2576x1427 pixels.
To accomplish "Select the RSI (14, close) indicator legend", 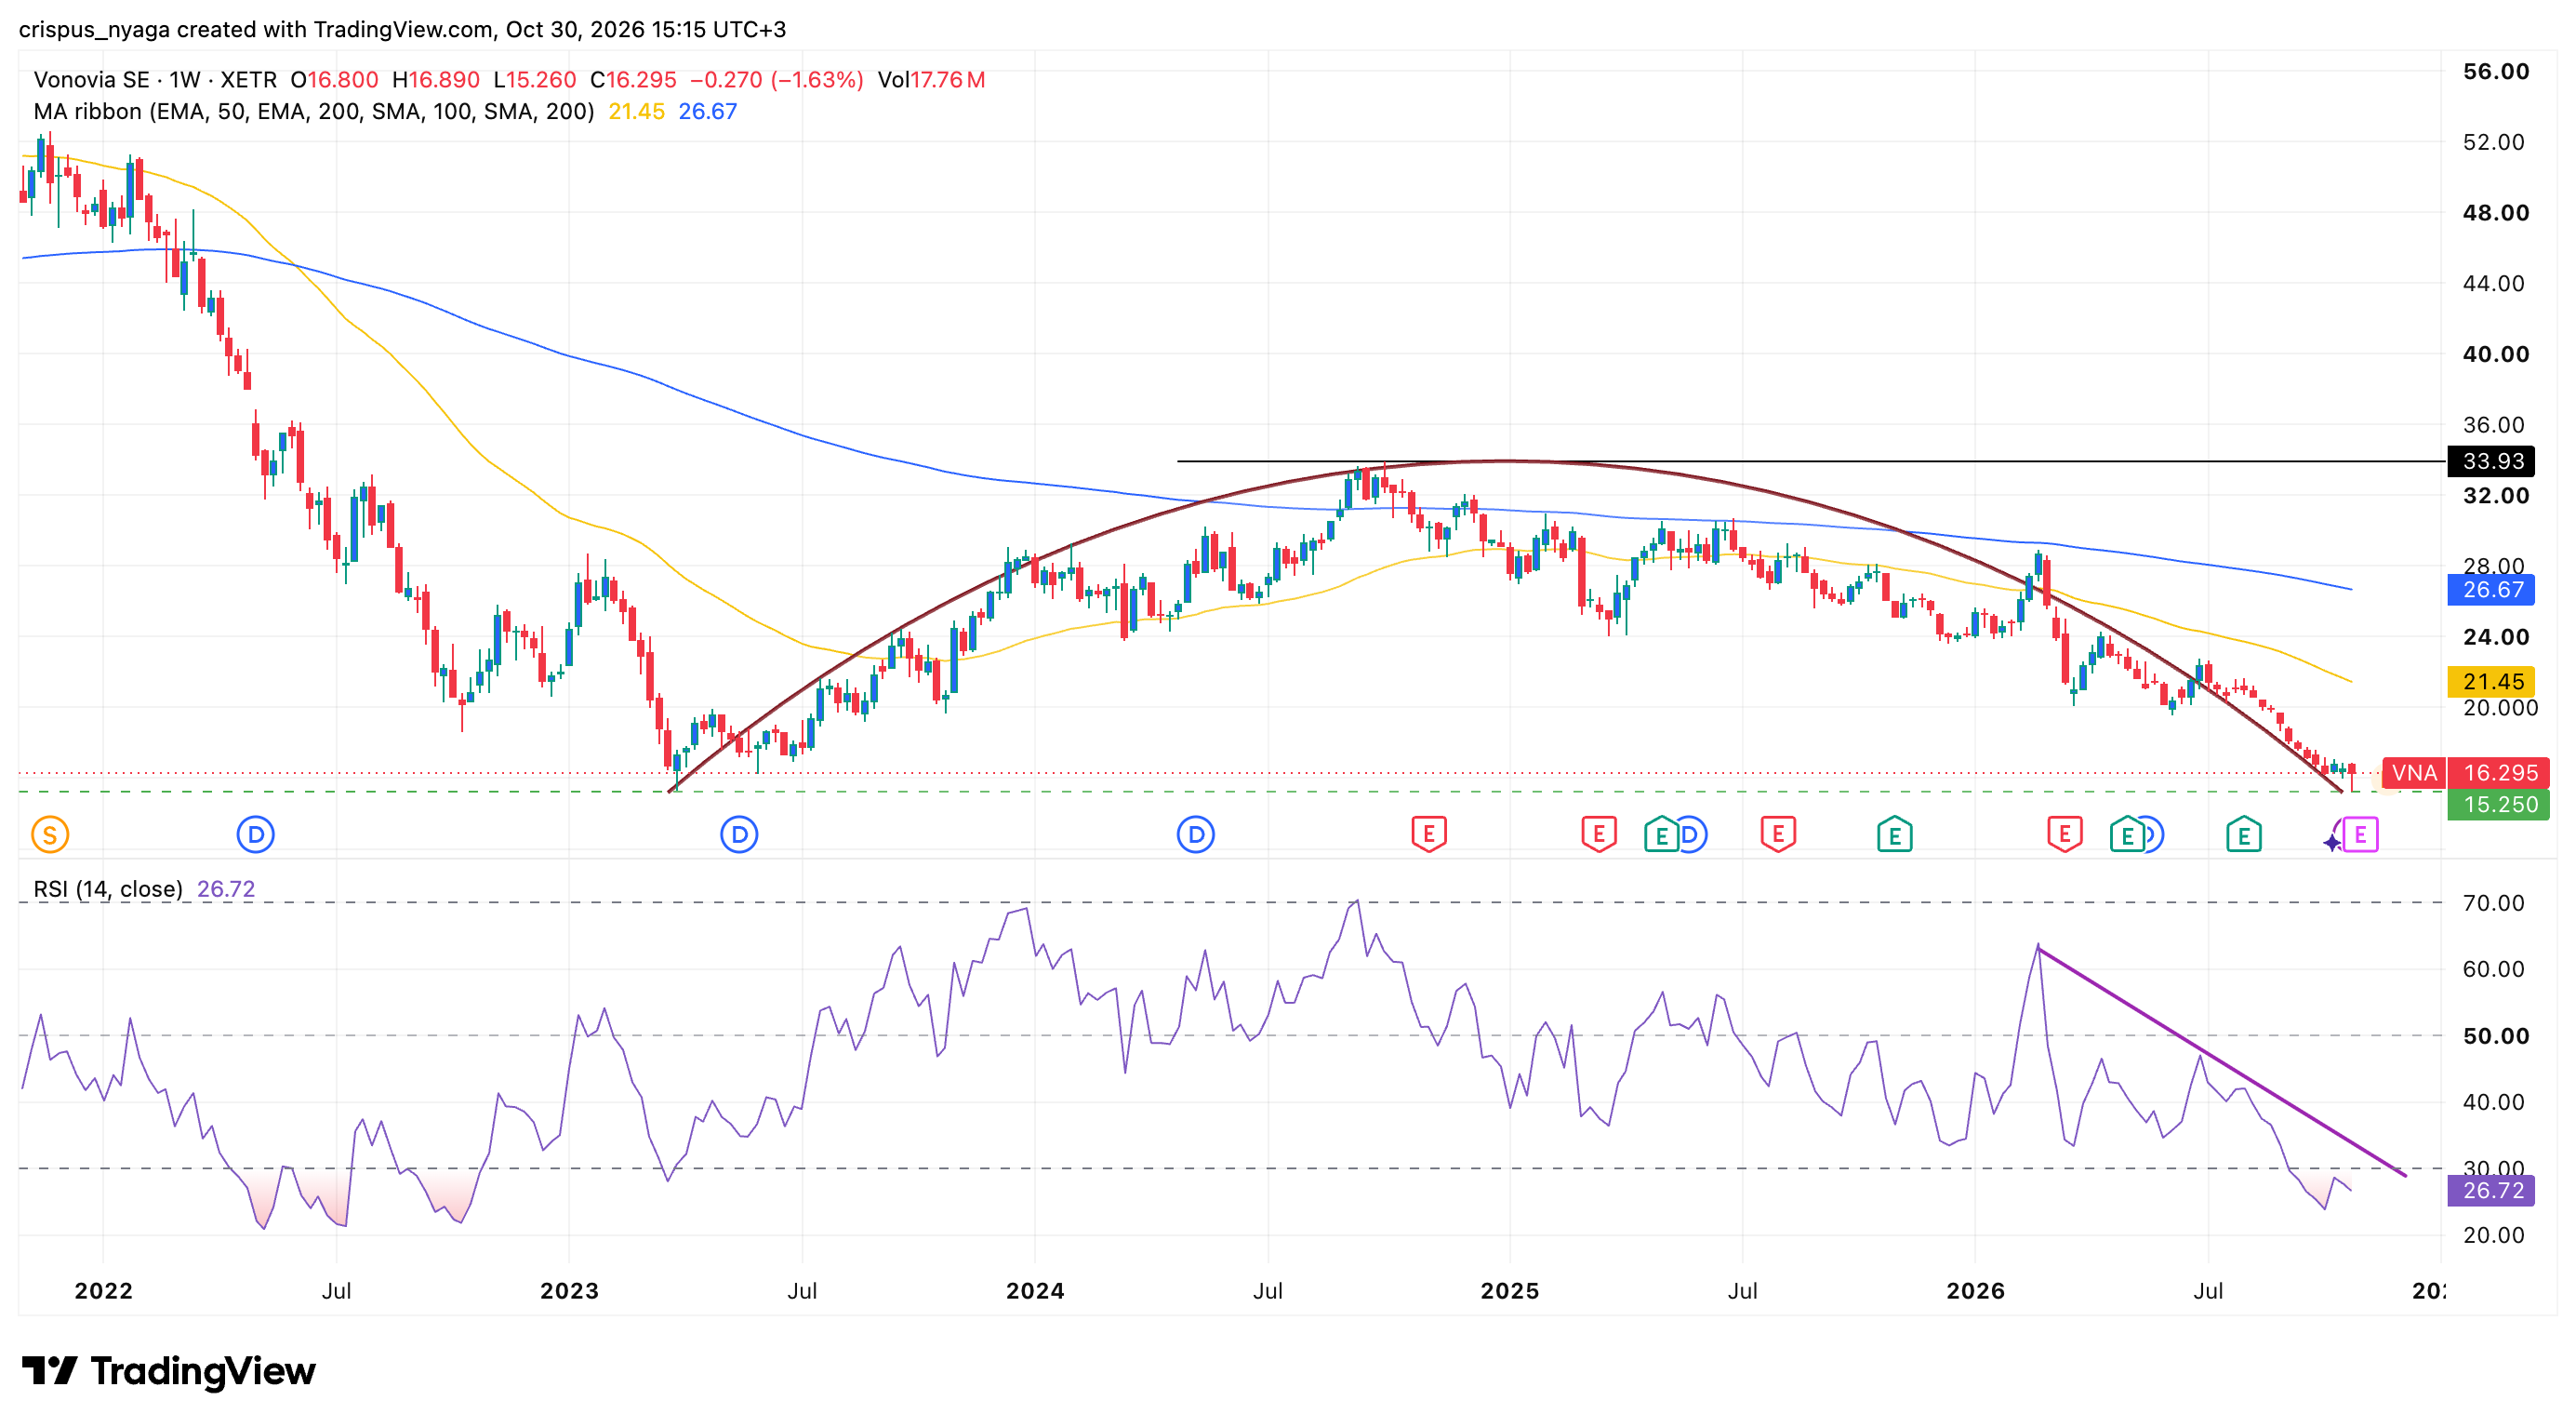I will tap(108, 889).
